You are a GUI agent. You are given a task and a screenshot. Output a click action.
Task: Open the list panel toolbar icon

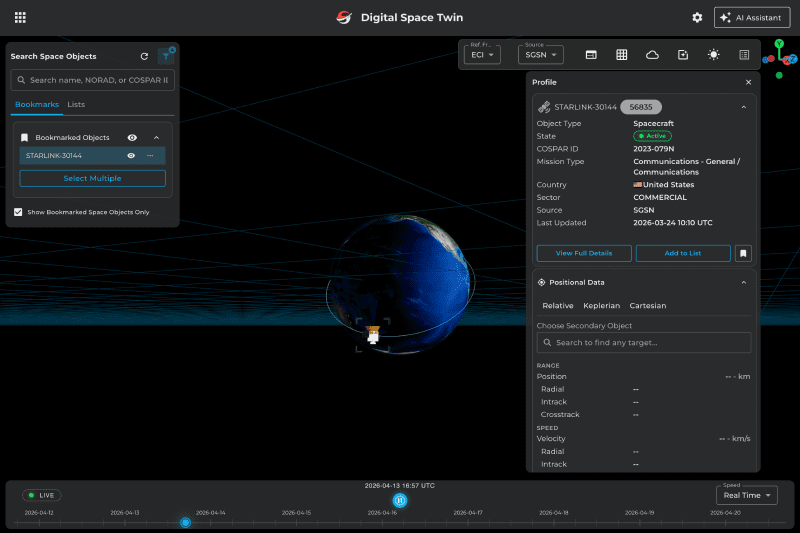pos(744,55)
